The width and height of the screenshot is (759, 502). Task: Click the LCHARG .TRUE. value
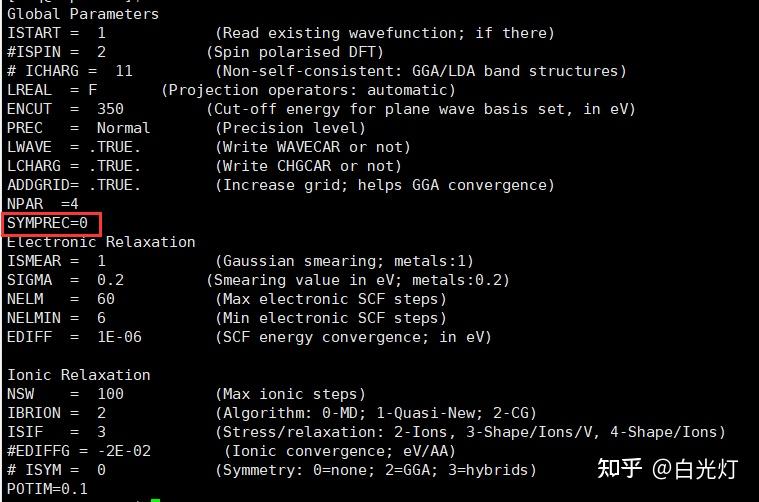[114, 166]
